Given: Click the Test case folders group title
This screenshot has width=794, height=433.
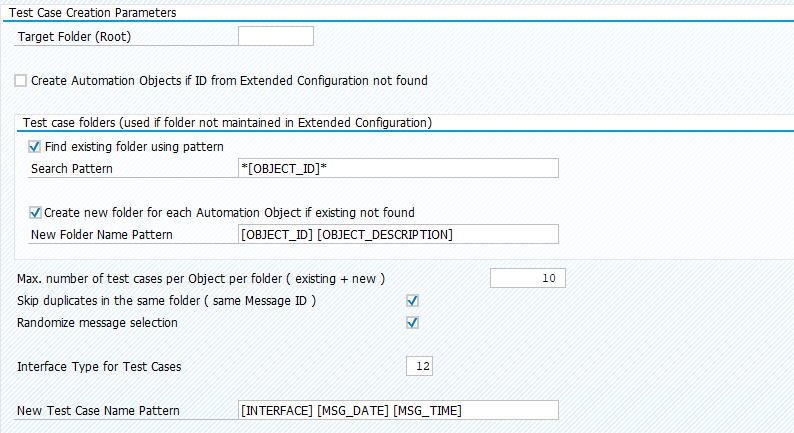Looking at the screenshot, I should pos(226,123).
